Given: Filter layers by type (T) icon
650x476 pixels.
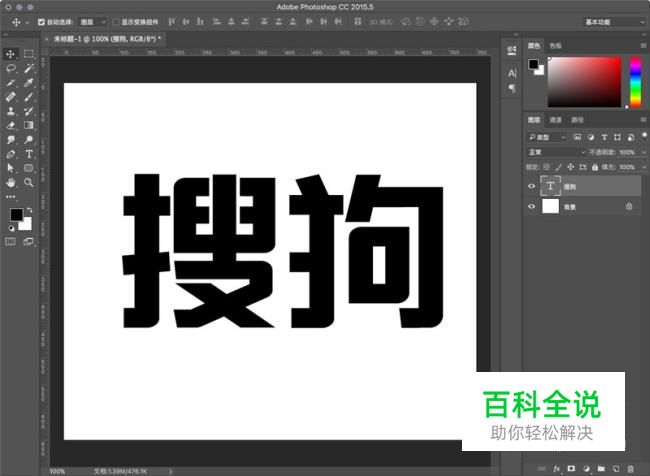Looking at the screenshot, I should click(604, 137).
